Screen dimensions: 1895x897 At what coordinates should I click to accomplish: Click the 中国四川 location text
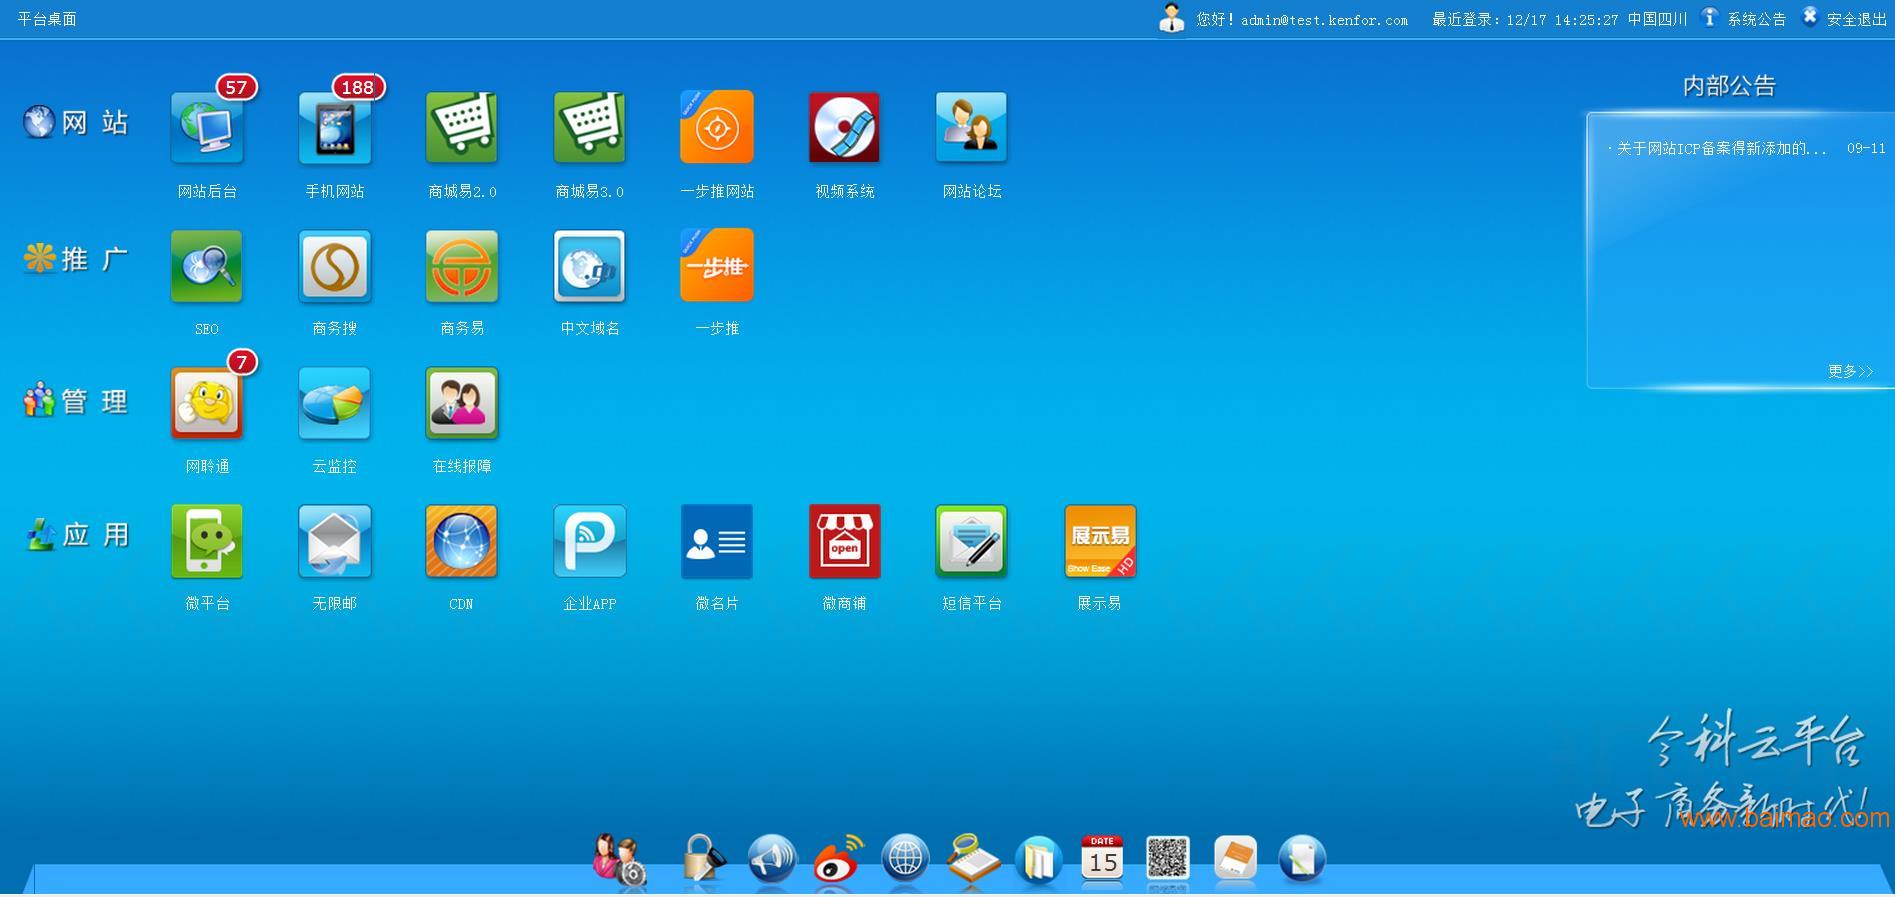click(x=1657, y=19)
